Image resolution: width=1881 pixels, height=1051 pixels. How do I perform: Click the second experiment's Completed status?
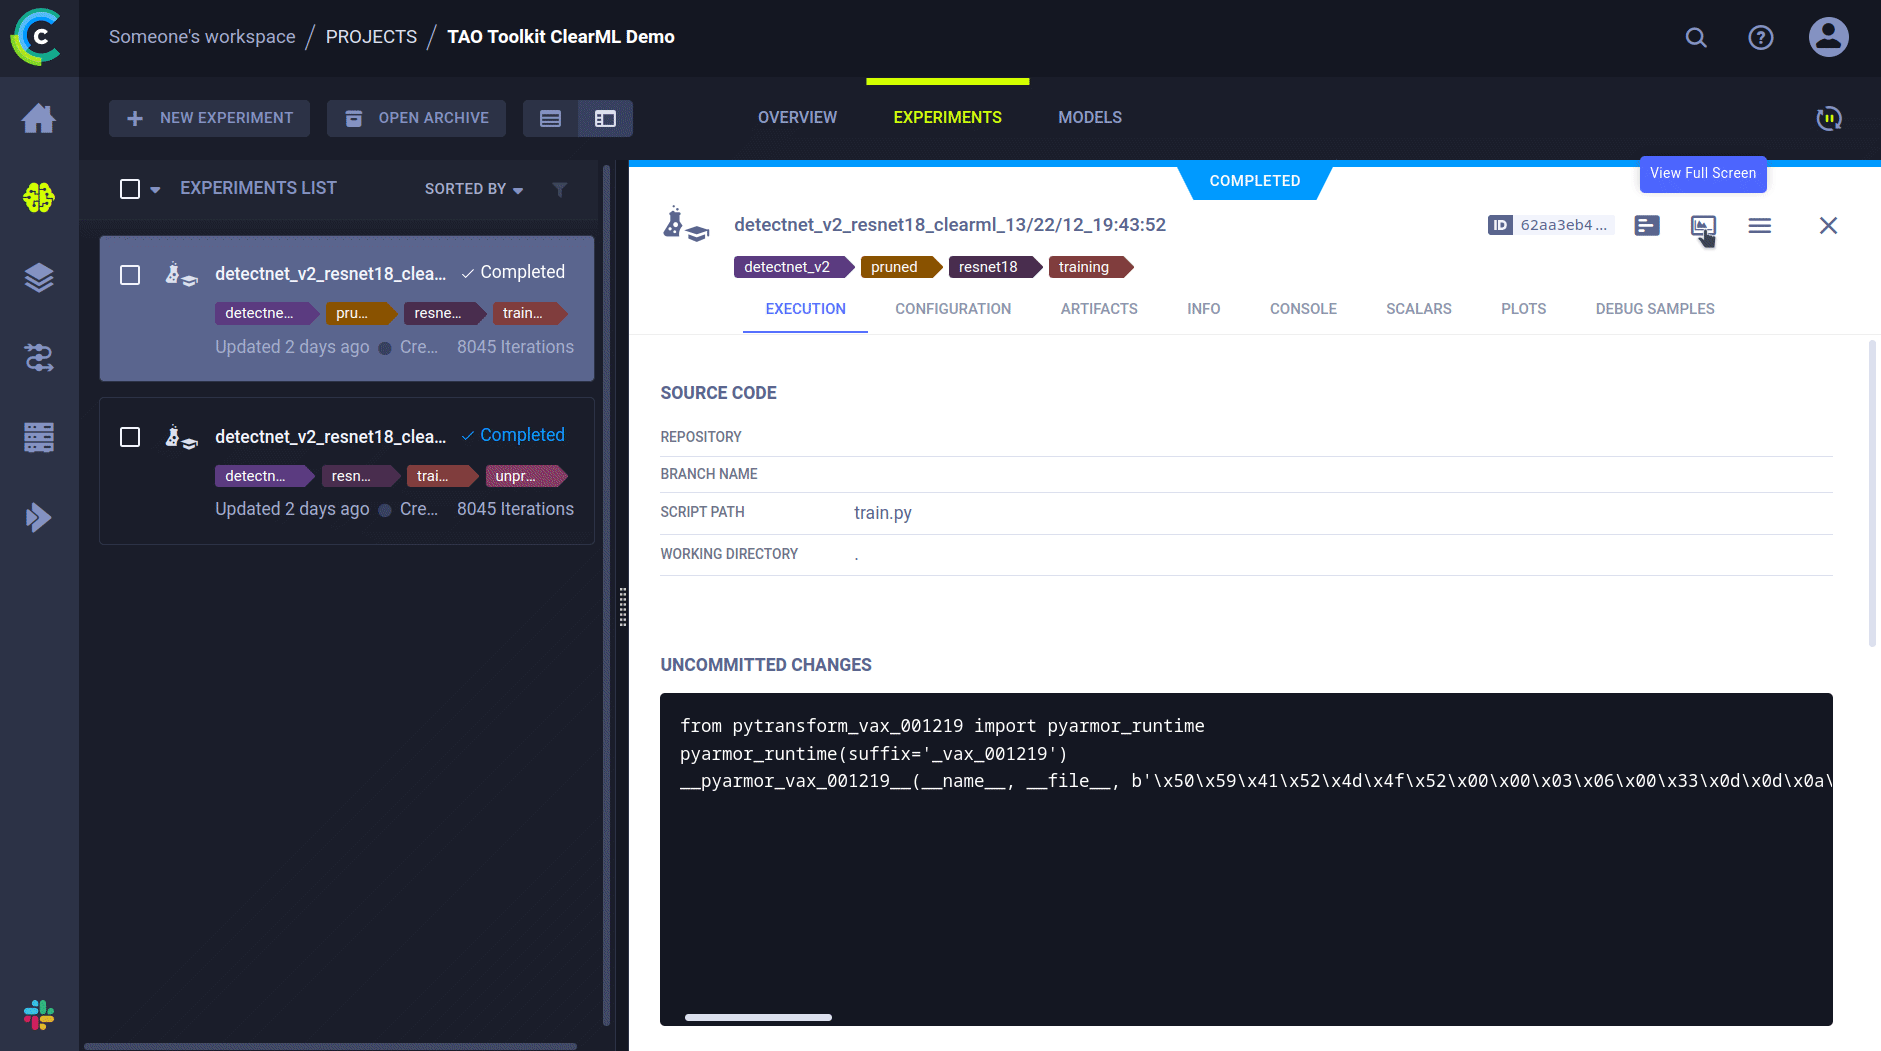click(x=513, y=435)
